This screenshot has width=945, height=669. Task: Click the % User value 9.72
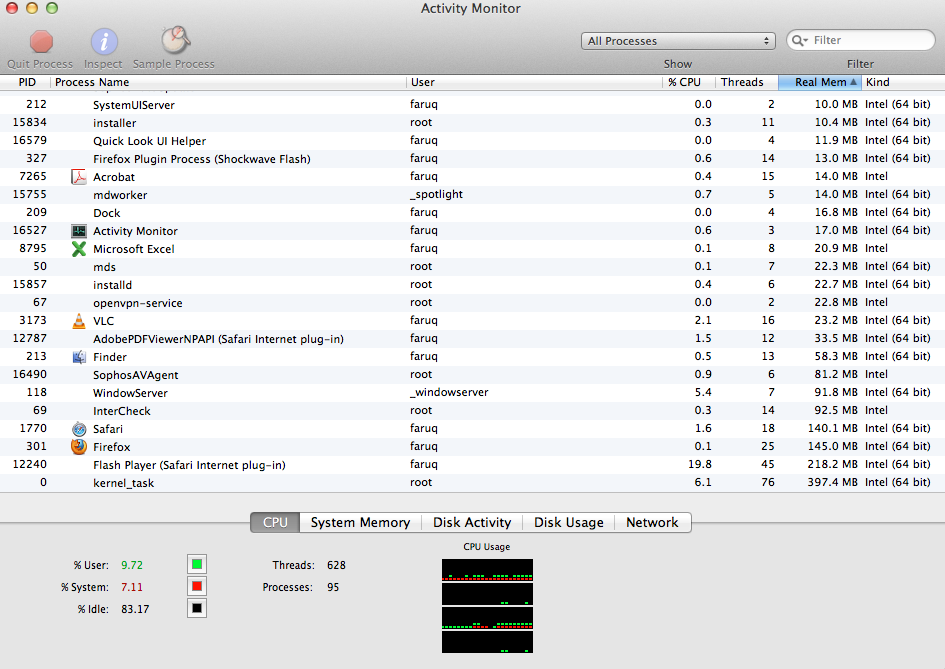click(x=132, y=565)
